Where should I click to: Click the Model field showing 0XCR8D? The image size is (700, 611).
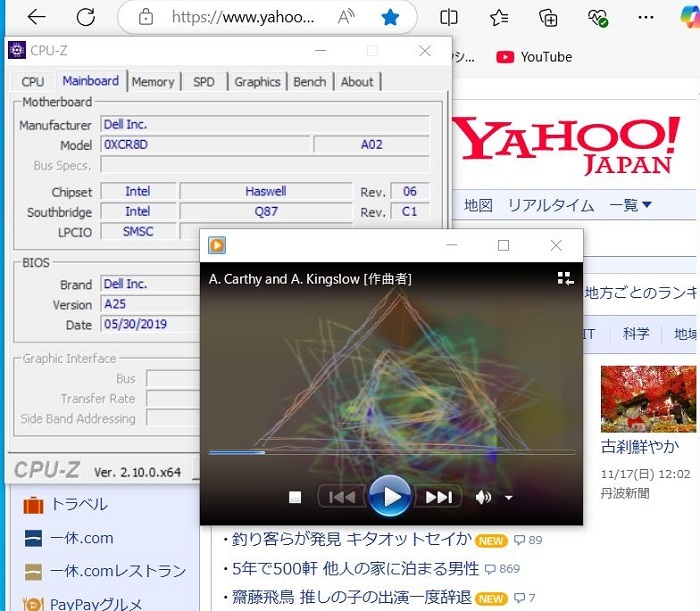[x=205, y=145]
